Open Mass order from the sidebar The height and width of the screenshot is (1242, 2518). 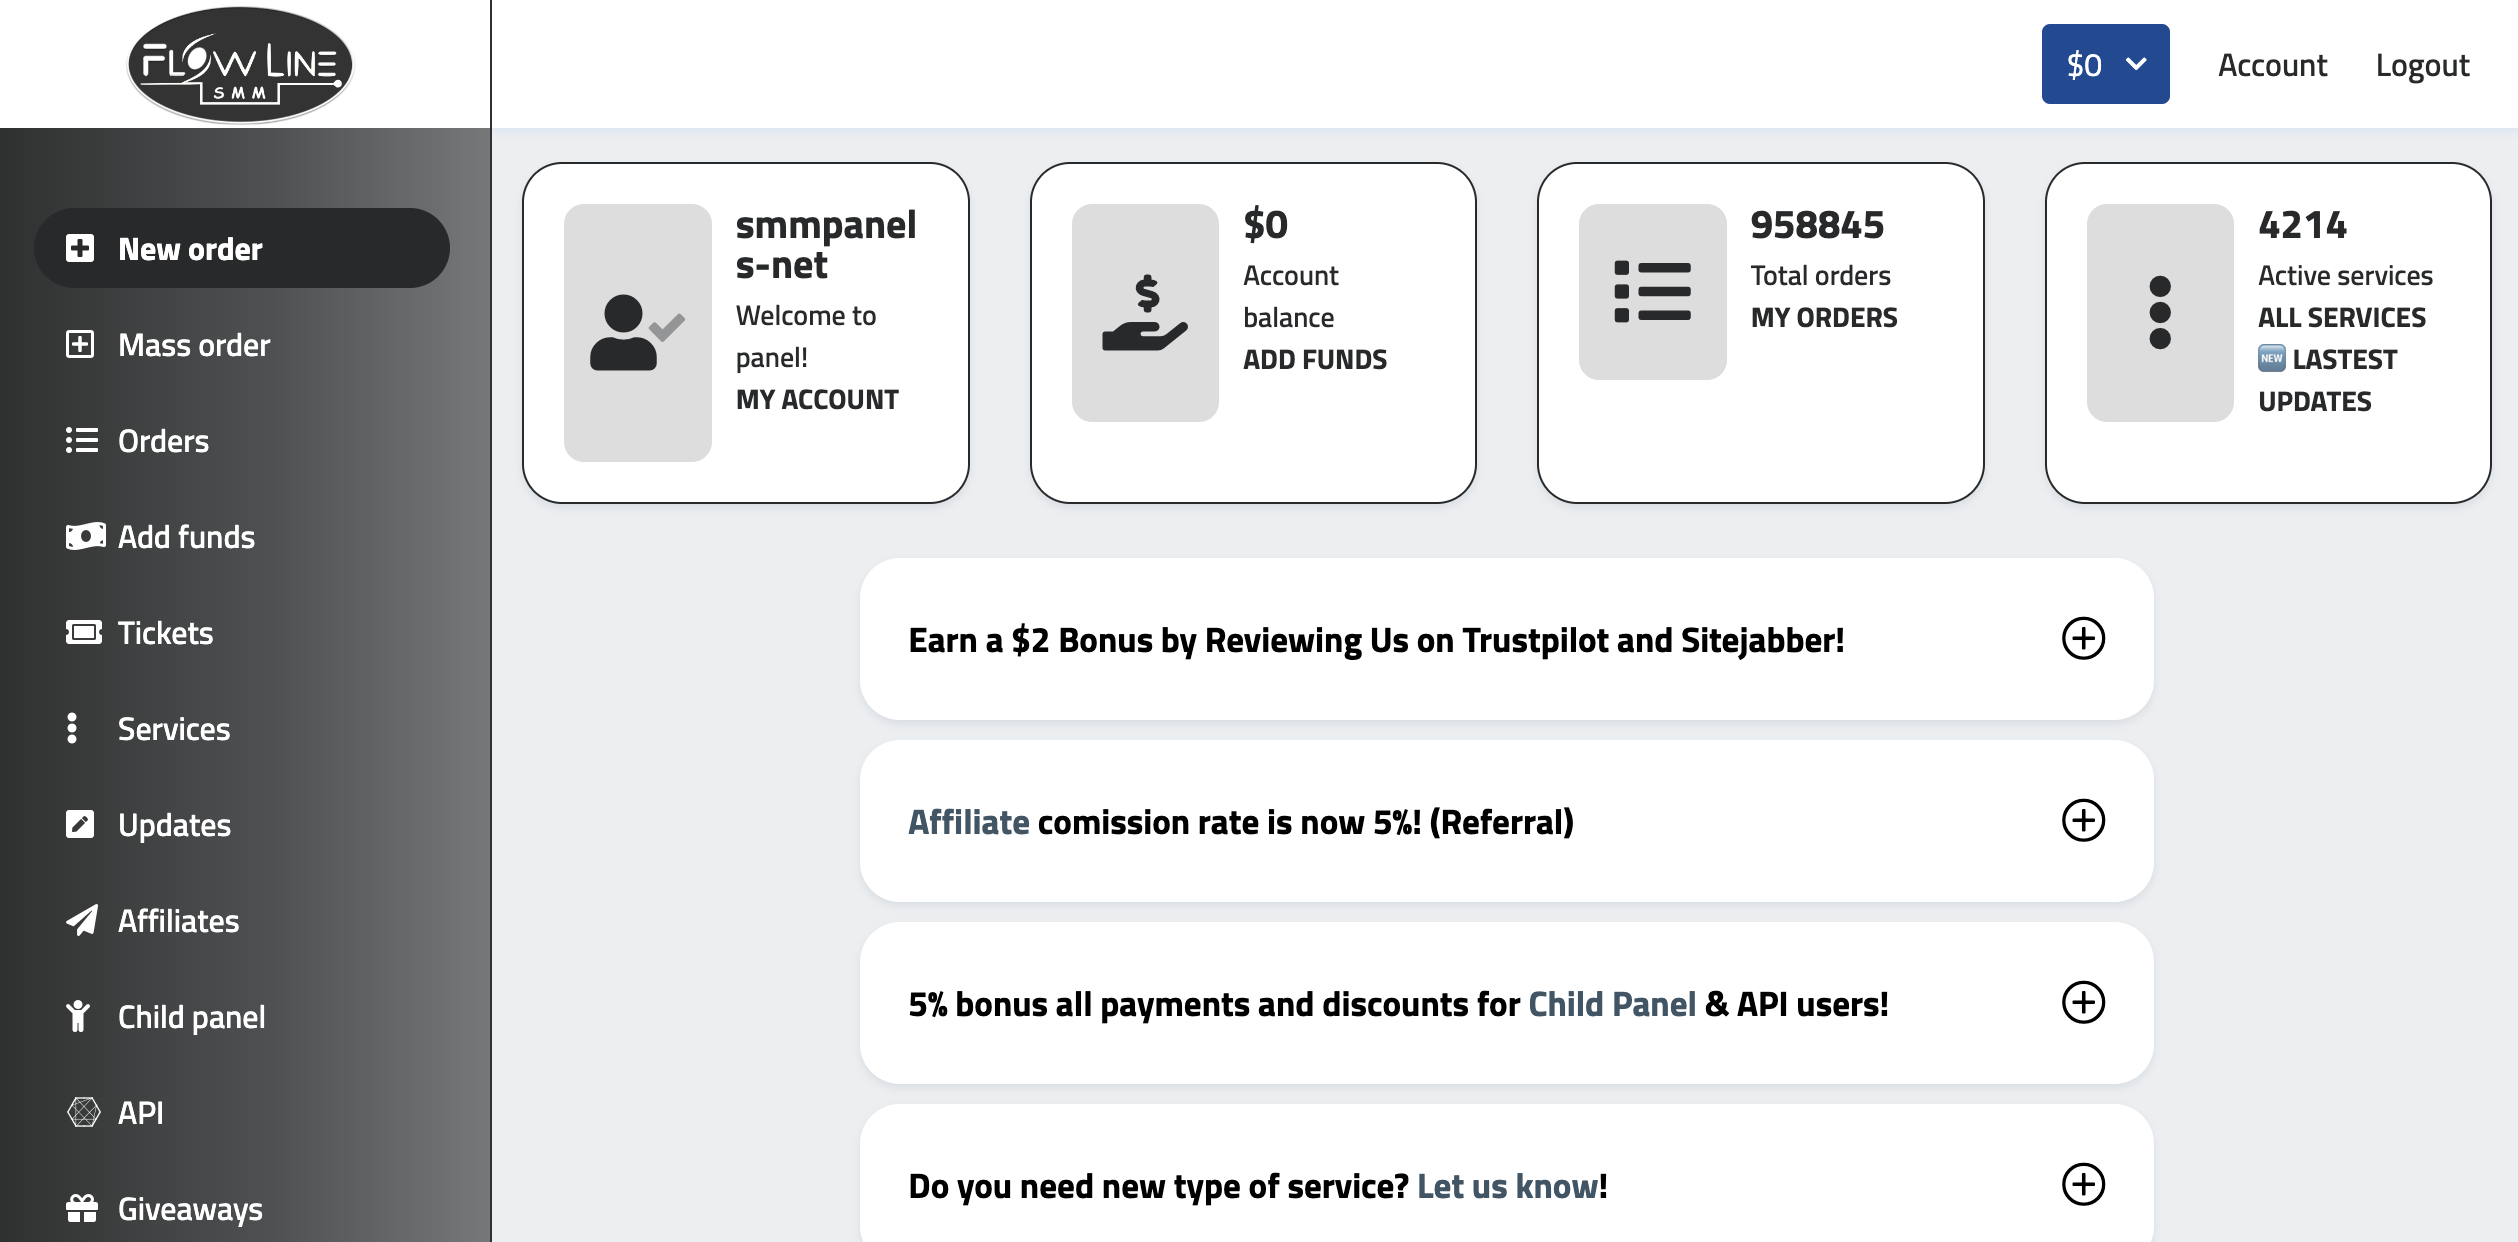(x=194, y=344)
